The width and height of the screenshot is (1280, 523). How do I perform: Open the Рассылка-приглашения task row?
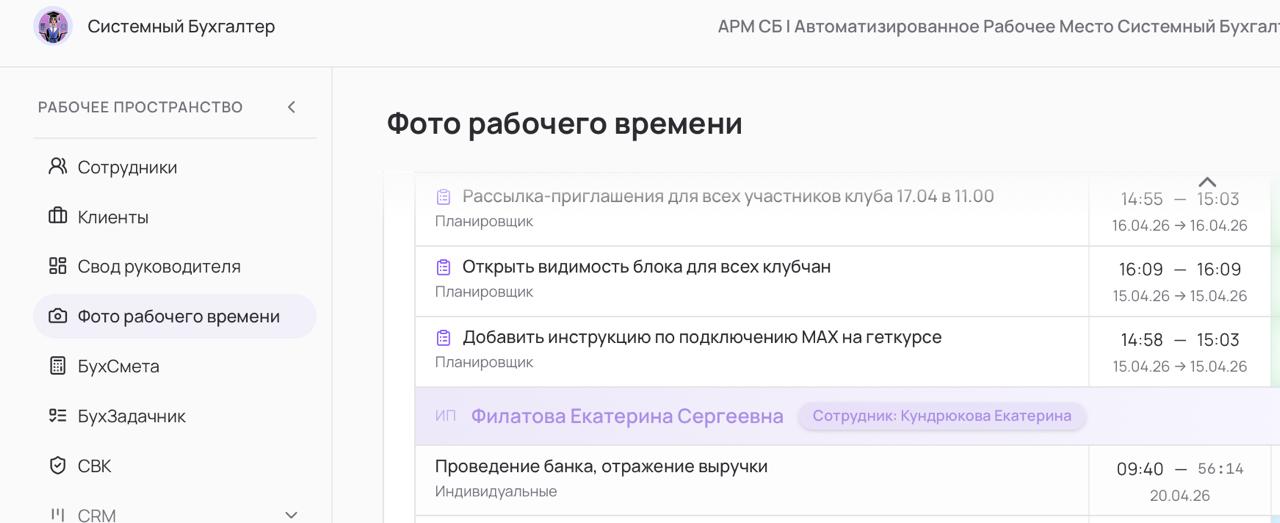click(x=727, y=197)
